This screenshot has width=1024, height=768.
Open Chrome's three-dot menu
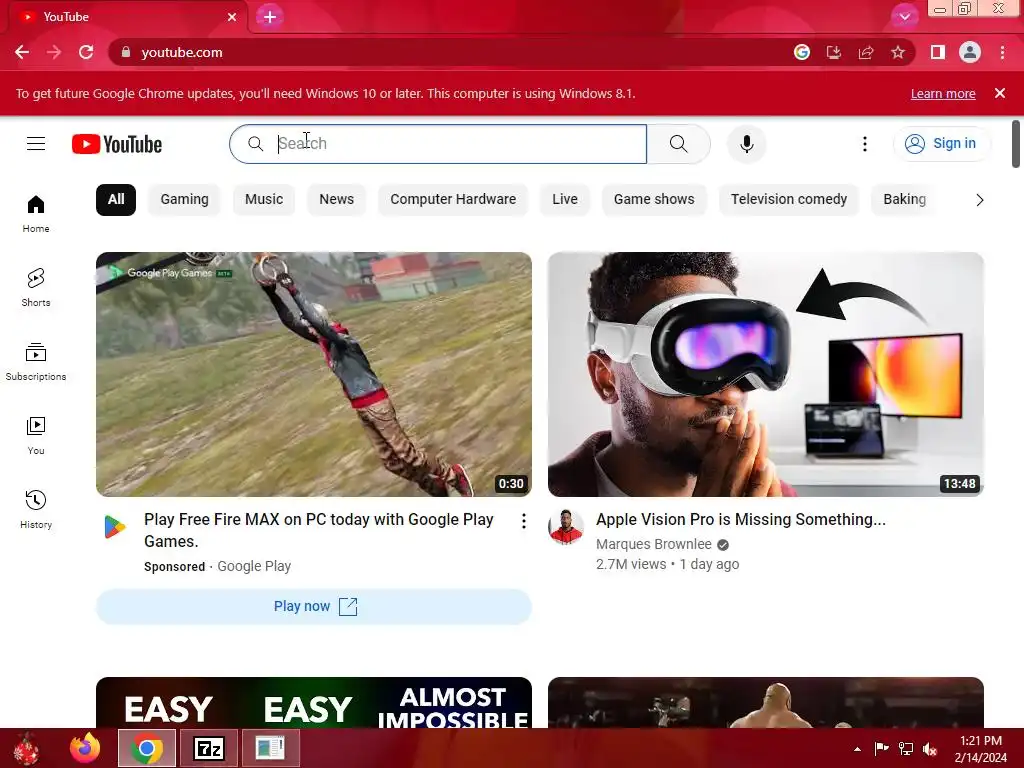pyautogui.click(x=1002, y=52)
